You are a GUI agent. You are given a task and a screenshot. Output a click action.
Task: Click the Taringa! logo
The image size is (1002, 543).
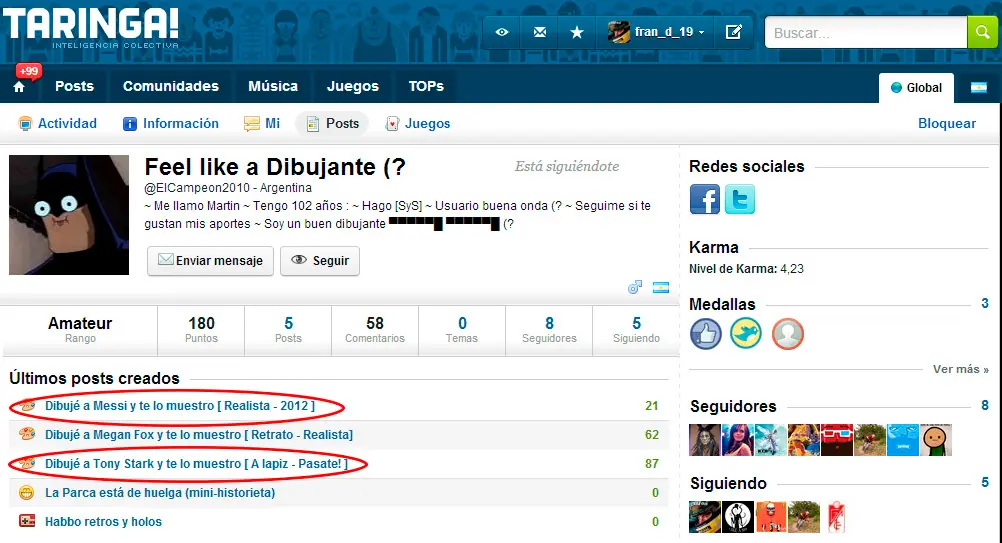pos(91,27)
